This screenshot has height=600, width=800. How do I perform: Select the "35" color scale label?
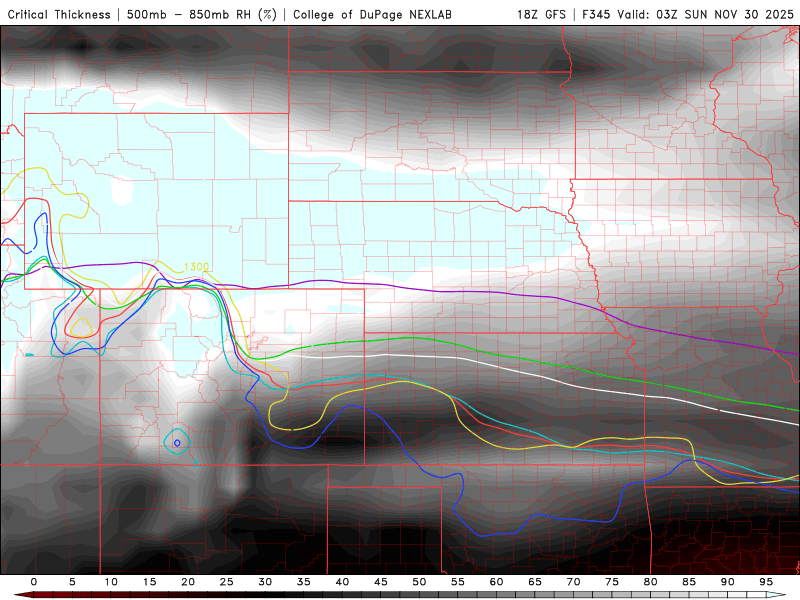tap(304, 582)
